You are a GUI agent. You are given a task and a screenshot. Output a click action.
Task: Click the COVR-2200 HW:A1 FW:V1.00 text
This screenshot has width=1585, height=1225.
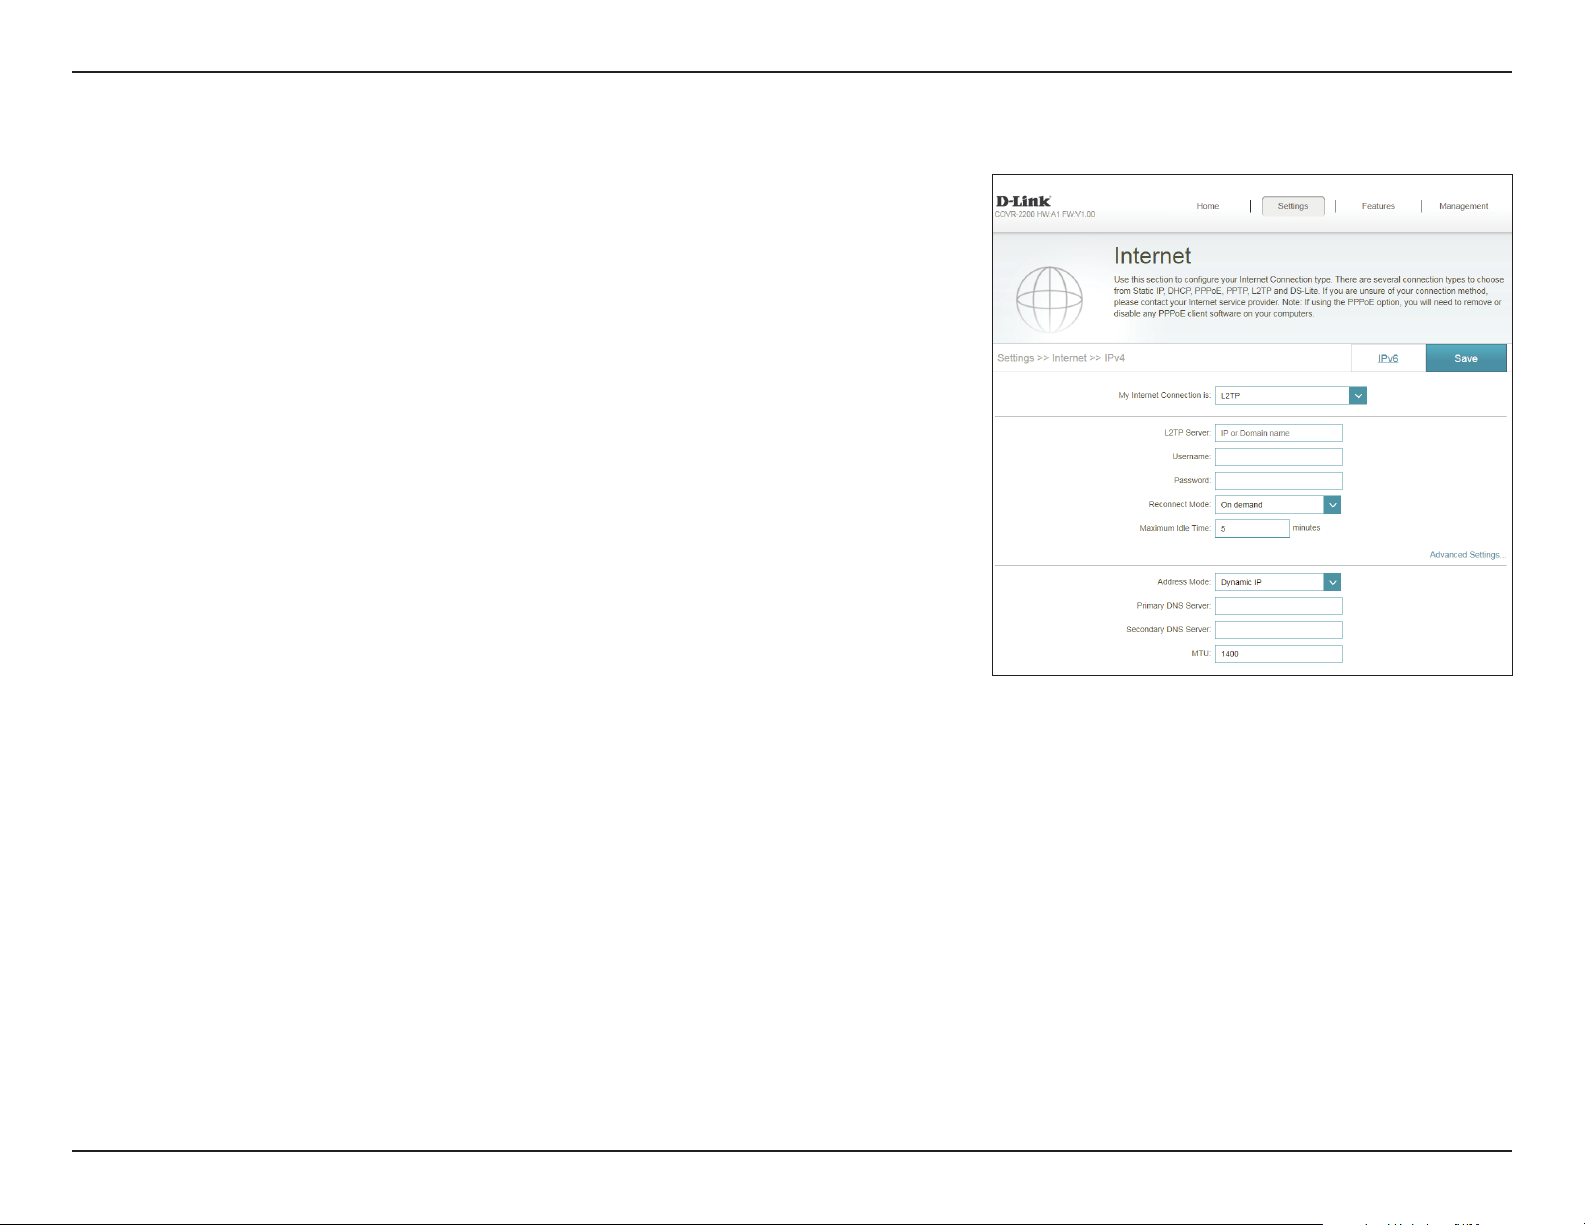[x=1045, y=214]
